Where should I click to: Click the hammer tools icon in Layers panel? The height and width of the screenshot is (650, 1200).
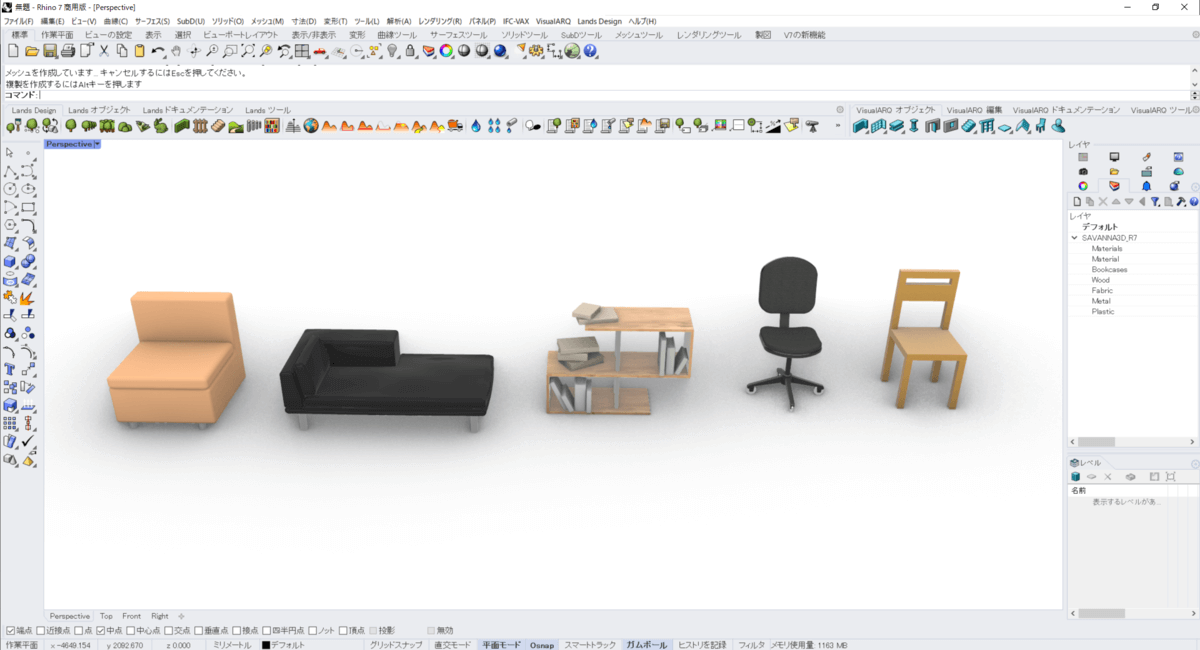tap(1181, 201)
